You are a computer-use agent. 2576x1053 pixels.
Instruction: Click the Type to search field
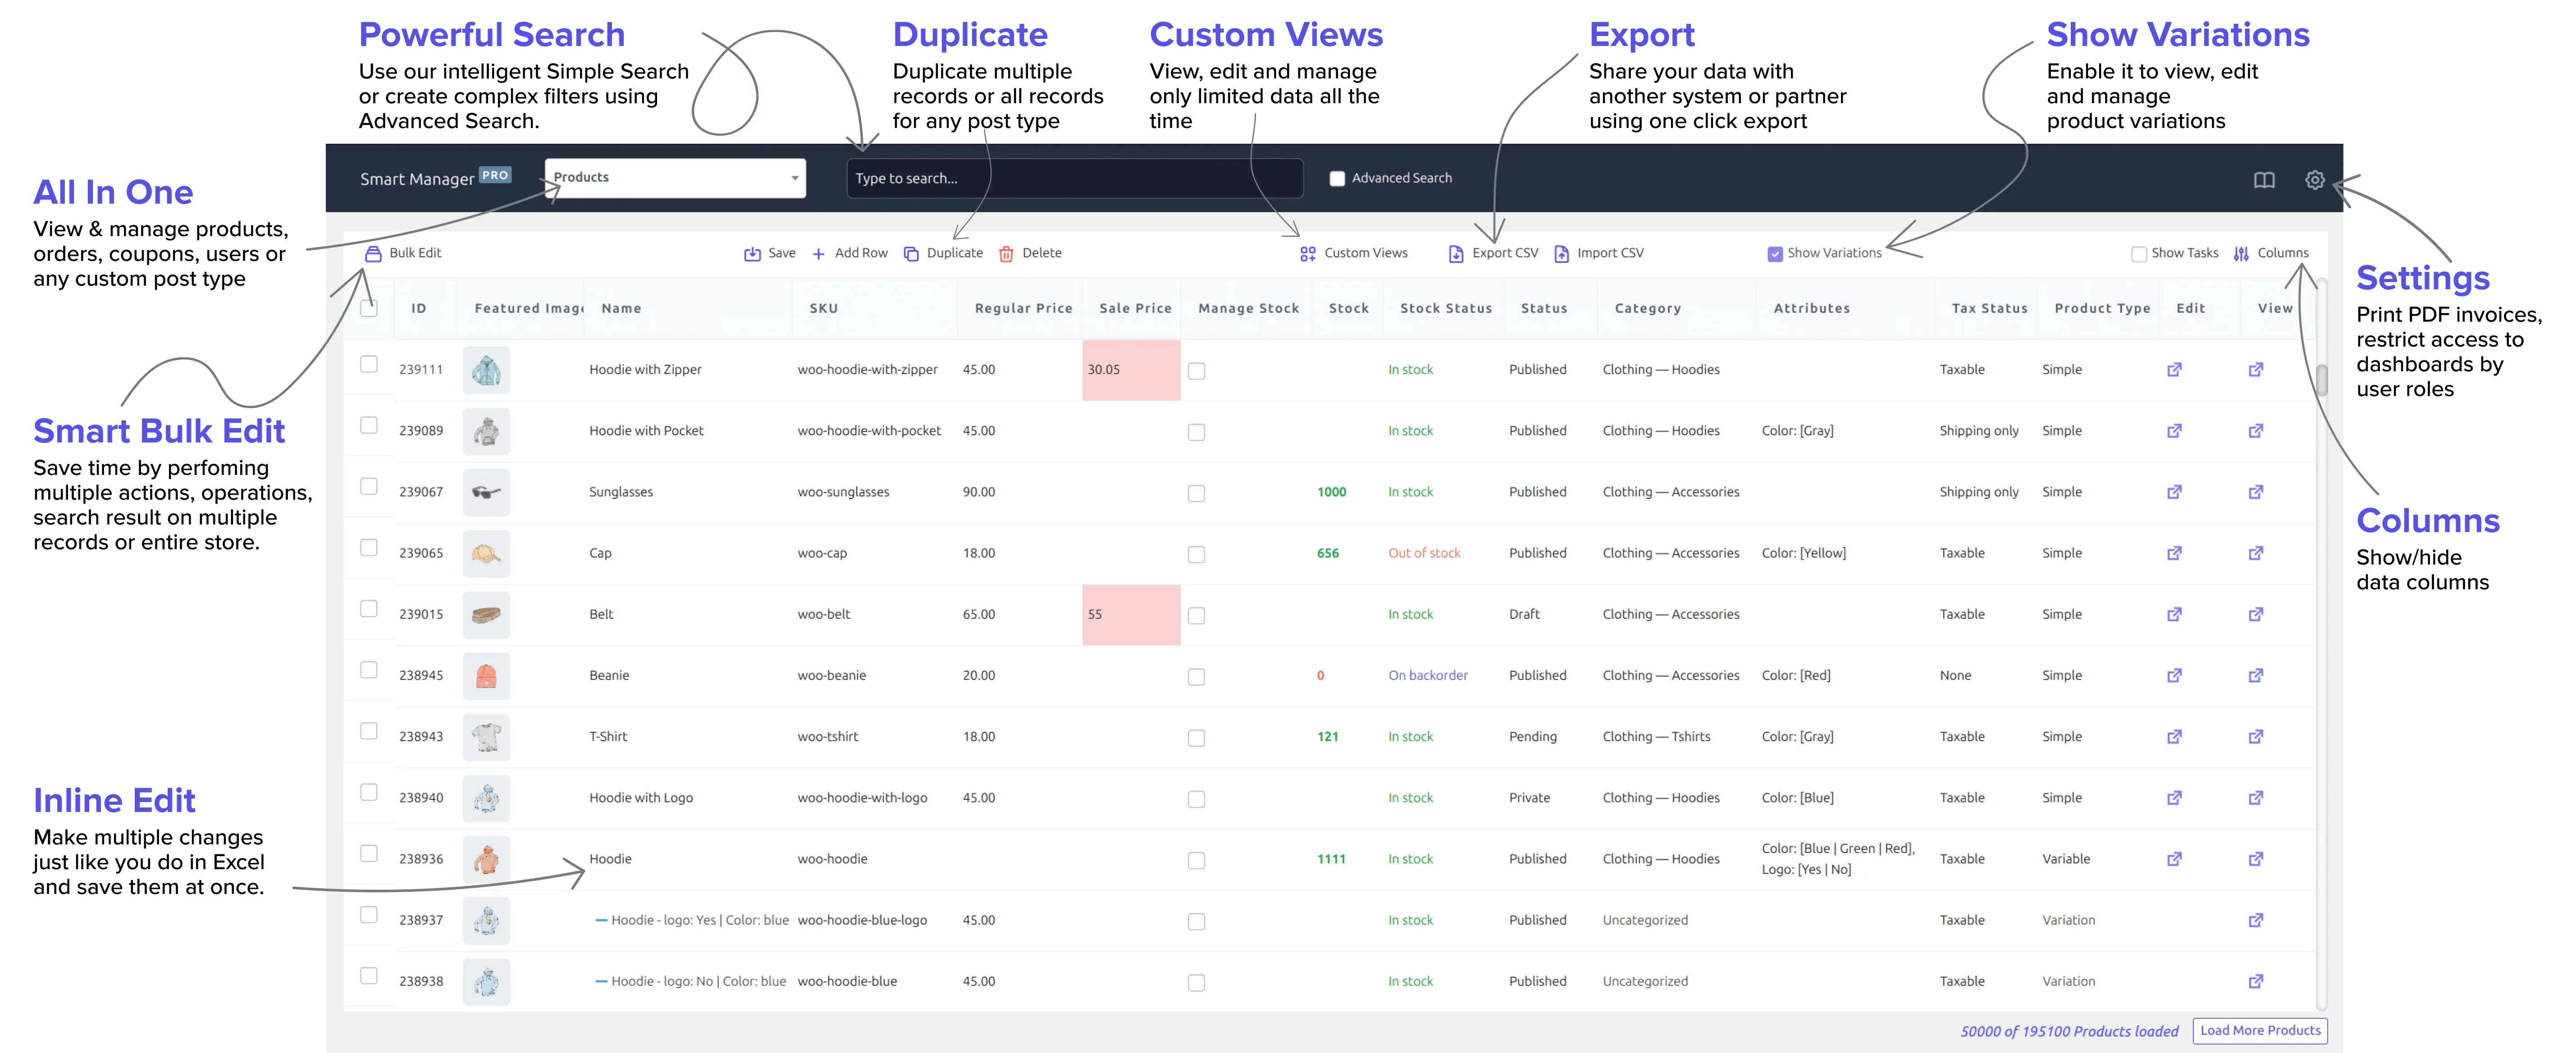click(1074, 178)
